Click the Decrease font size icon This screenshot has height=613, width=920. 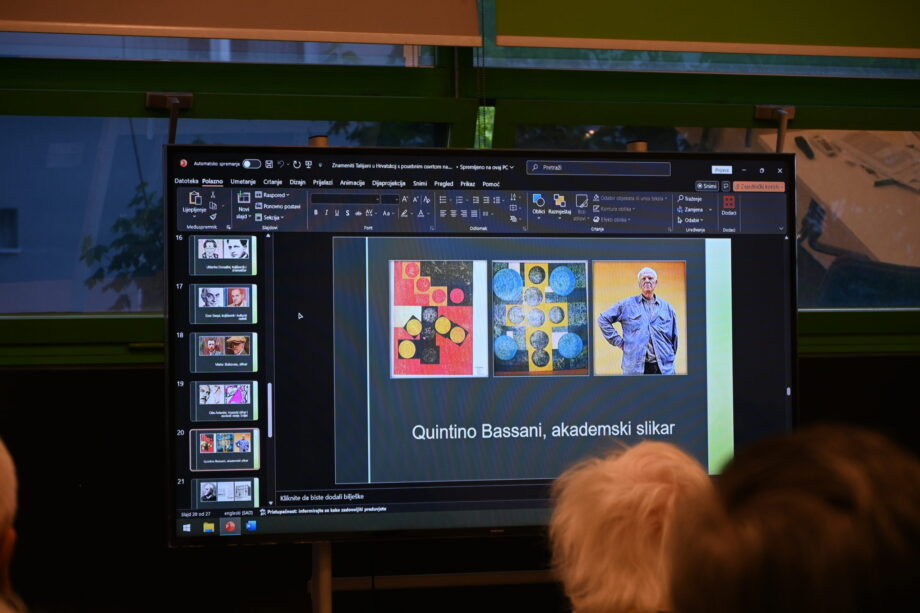coord(415,200)
